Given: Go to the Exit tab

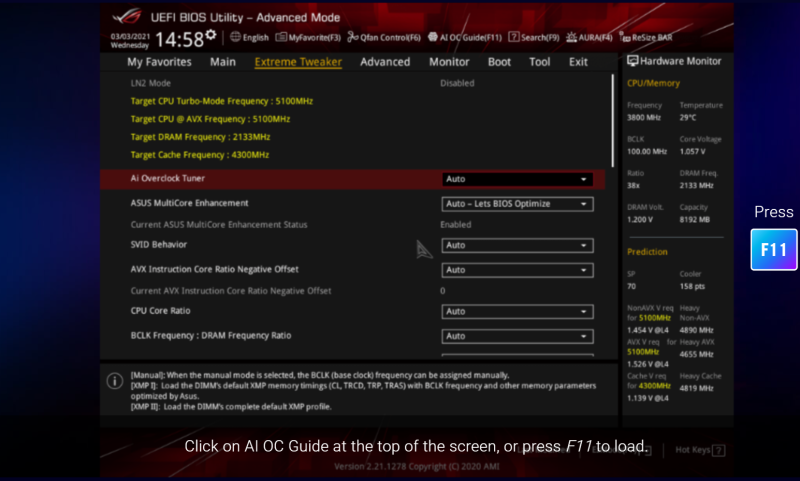Looking at the screenshot, I should pyautogui.click(x=578, y=62).
